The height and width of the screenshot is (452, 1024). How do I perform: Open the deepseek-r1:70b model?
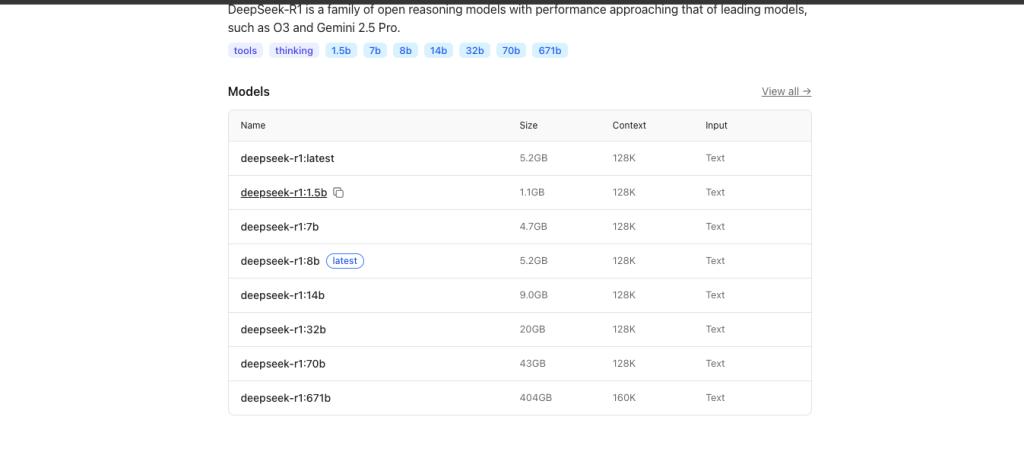click(x=283, y=363)
